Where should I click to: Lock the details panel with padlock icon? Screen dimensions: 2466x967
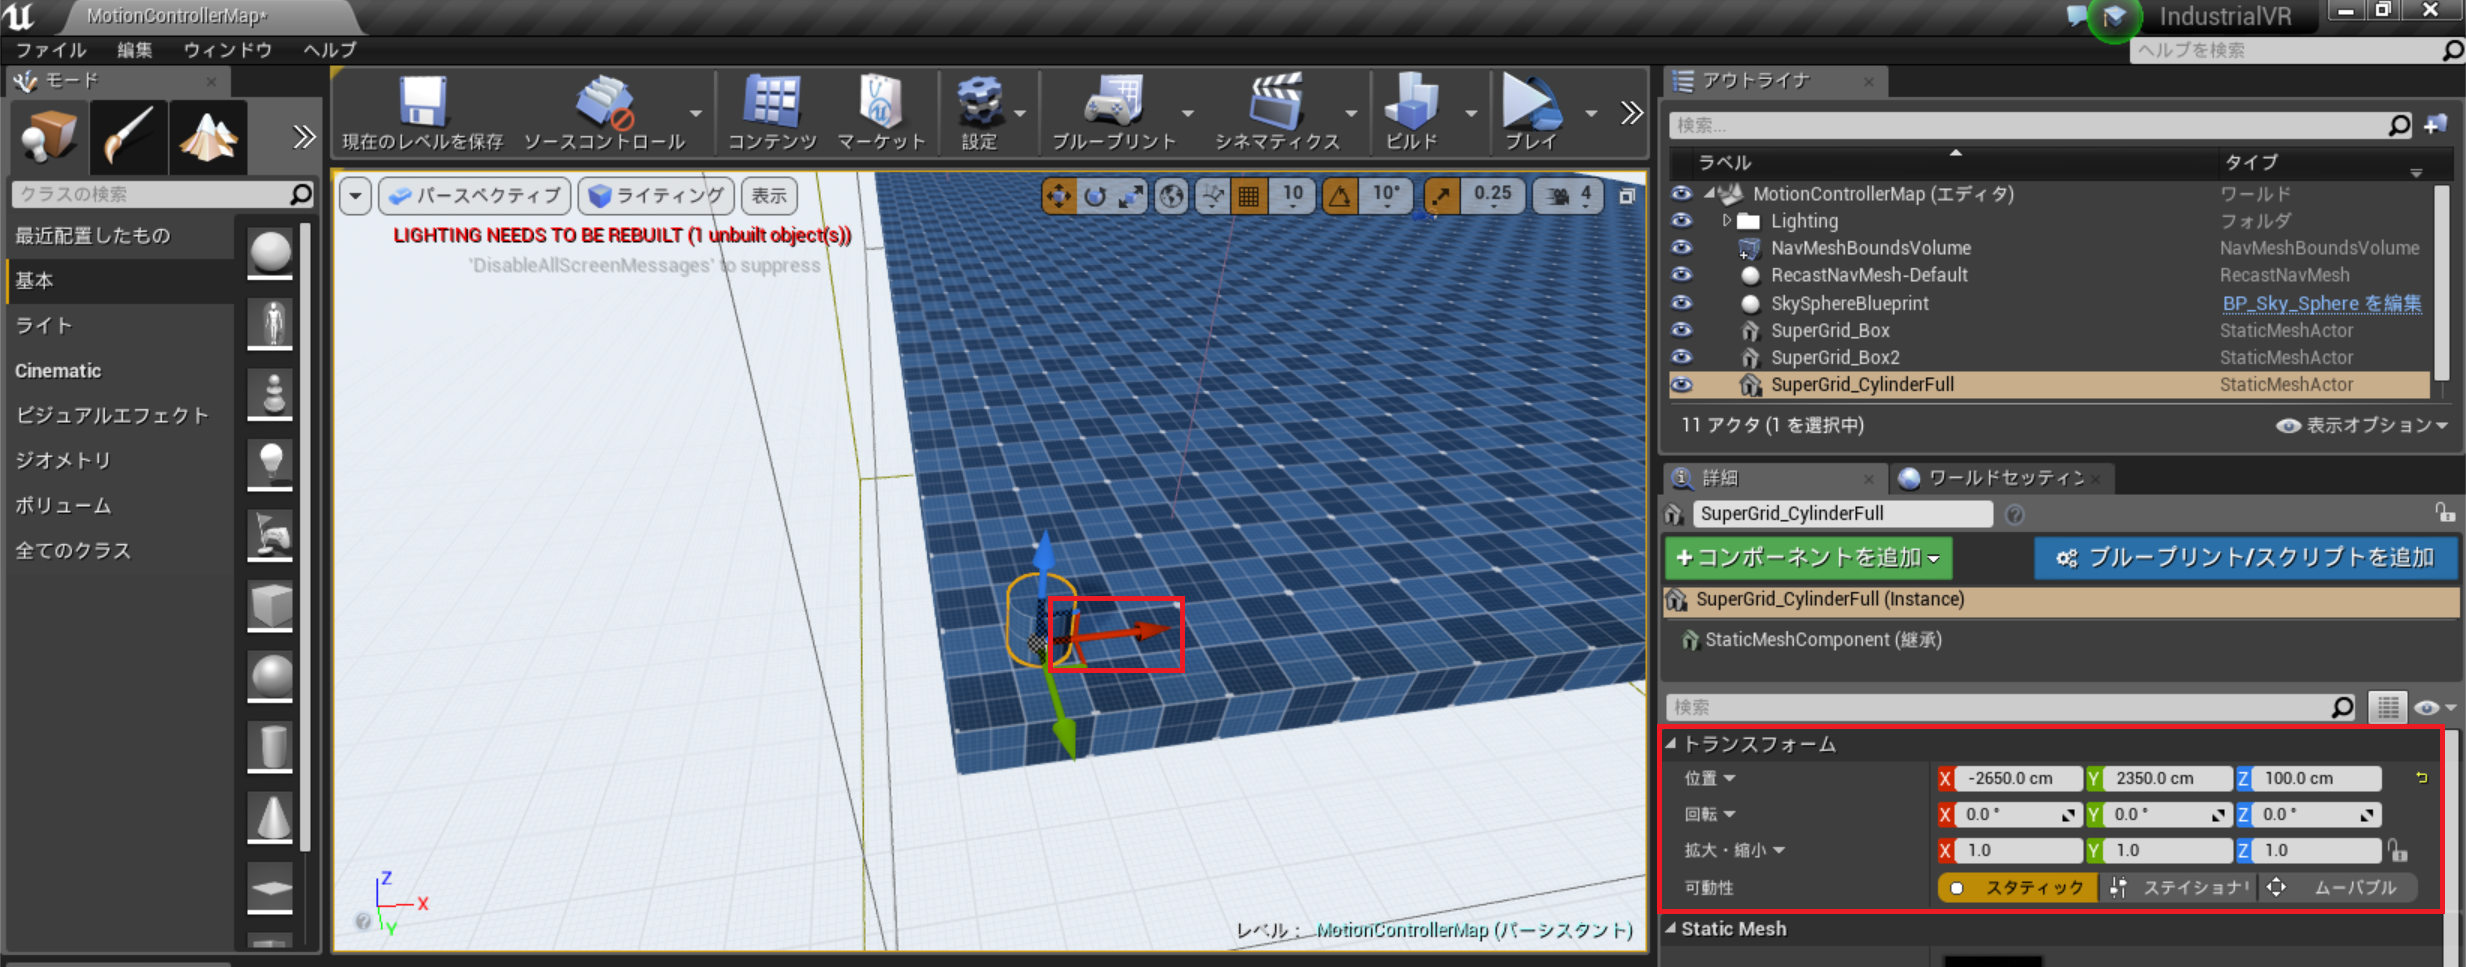coord(2444,513)
